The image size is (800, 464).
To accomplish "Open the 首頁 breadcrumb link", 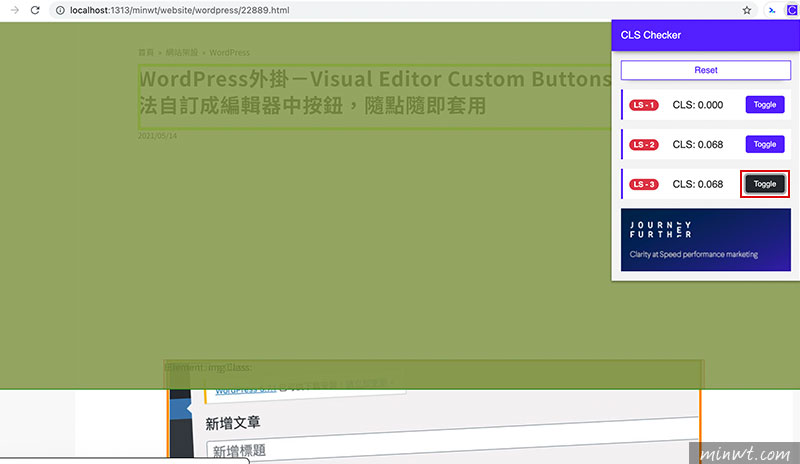I will (x=145, y=53).
